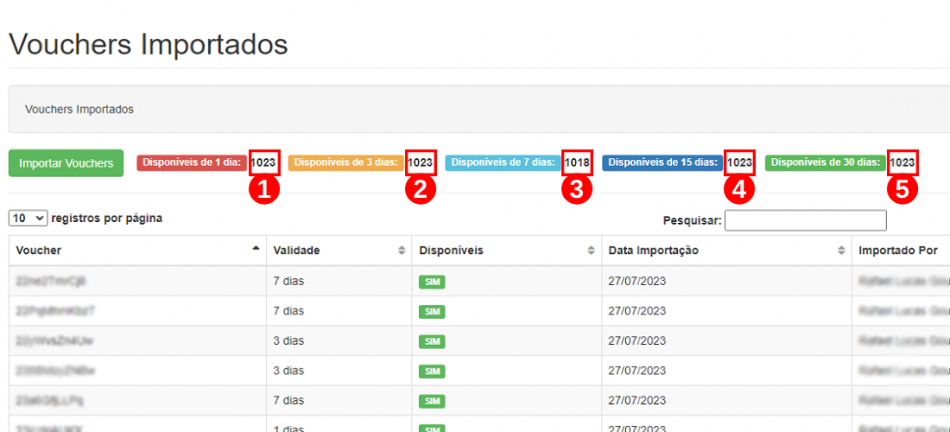Click the Disponíveis de 7 dias badge
This screenshot has width=950, height=432.
point(503,162)
